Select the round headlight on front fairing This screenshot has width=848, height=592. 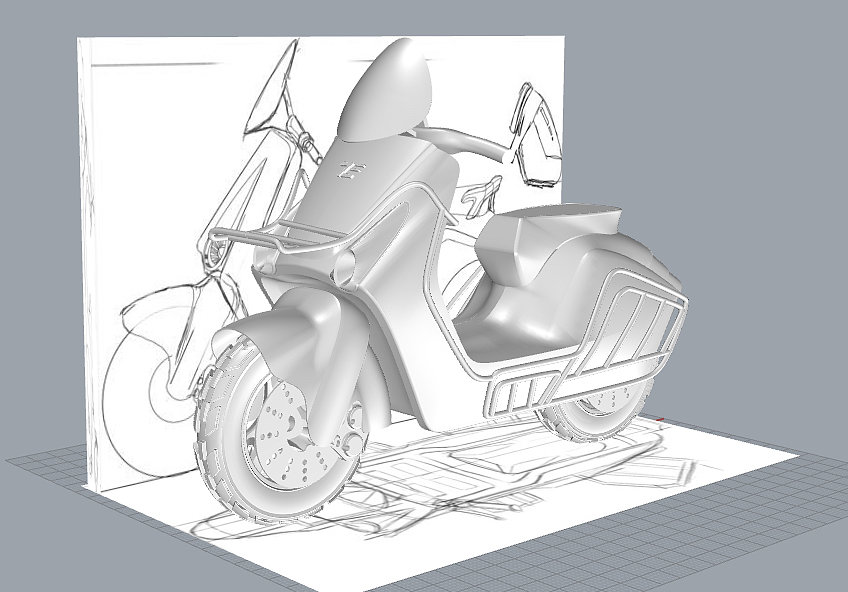(x=344, y=268)
